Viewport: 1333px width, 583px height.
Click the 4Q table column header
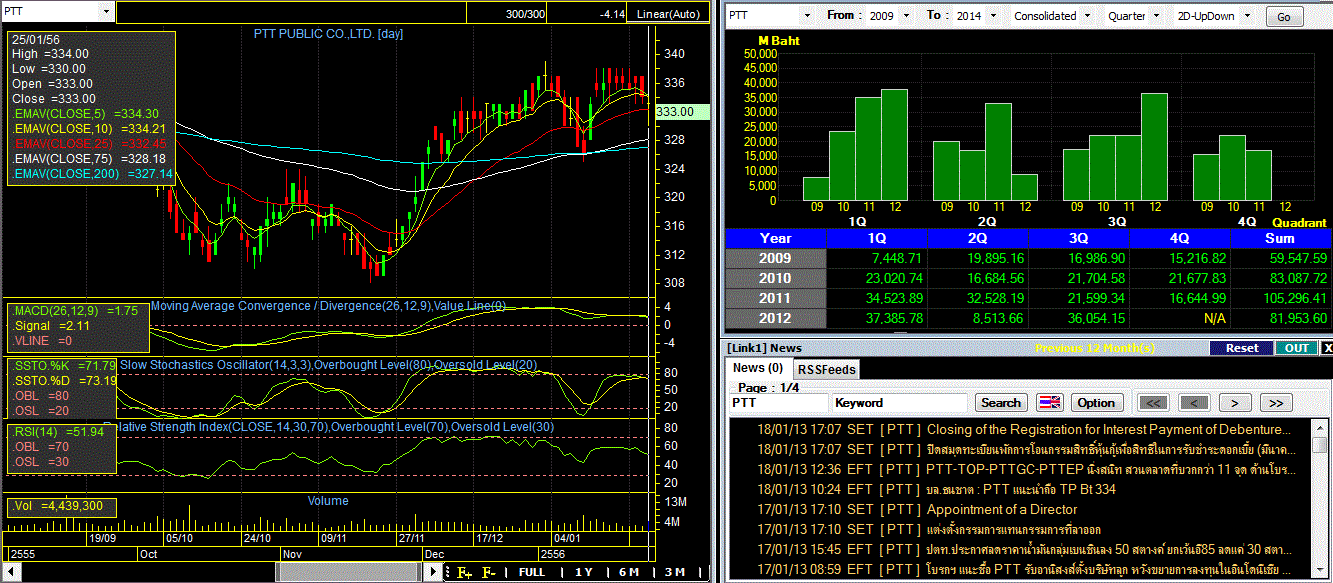(1180, 238)
